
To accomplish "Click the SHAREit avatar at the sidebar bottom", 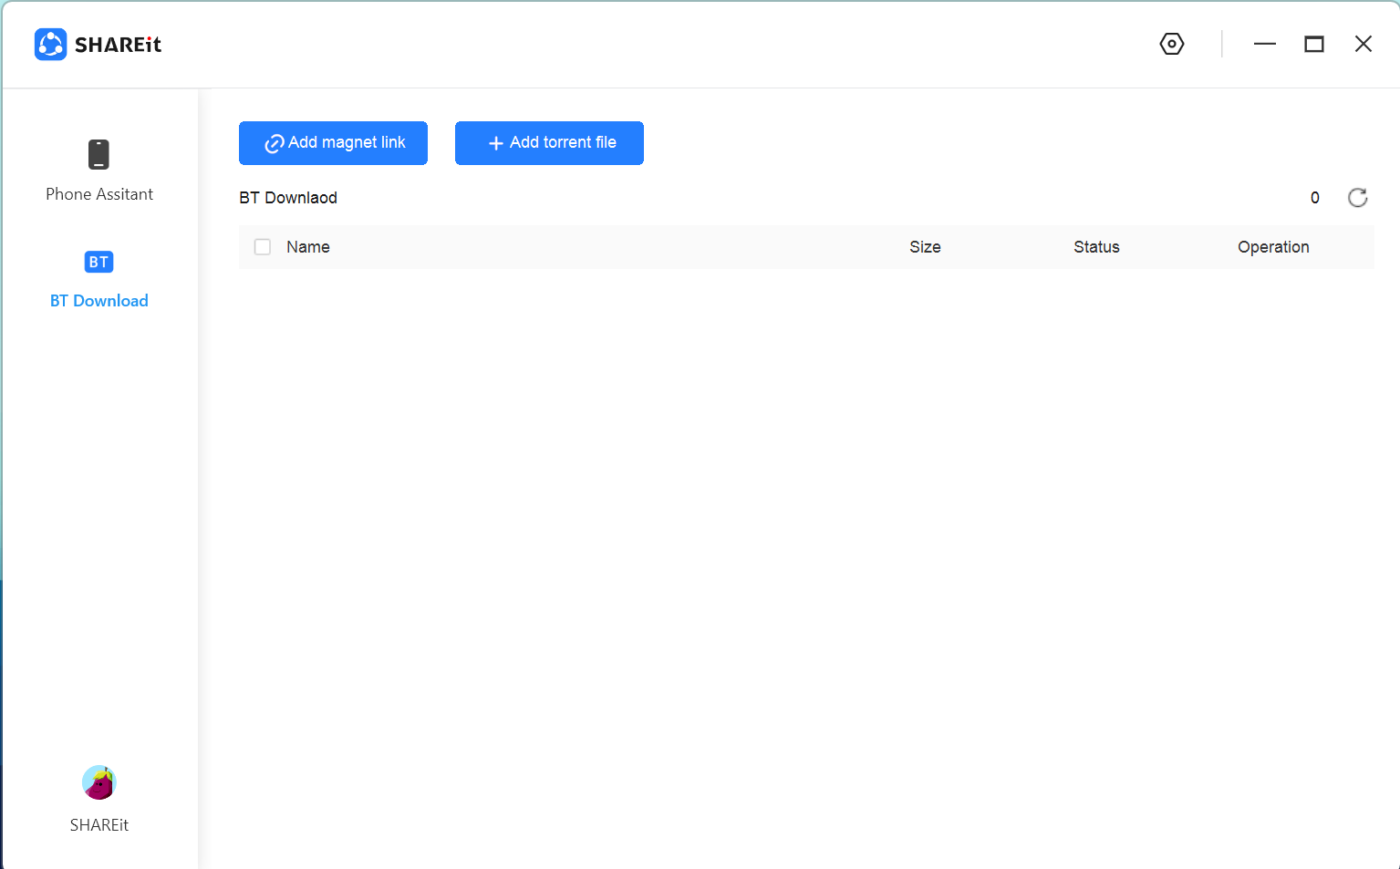I will (98, 783).
